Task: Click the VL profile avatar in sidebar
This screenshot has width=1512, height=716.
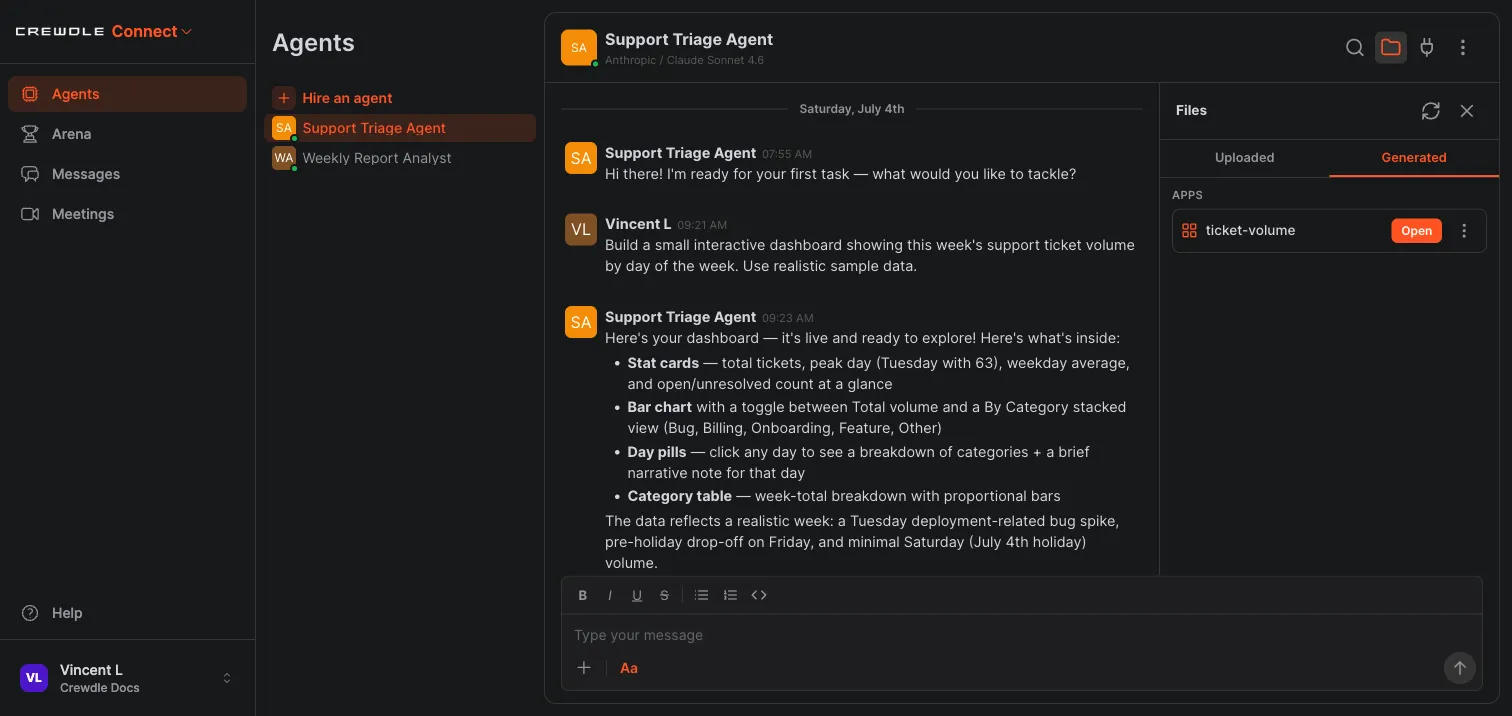Action: (34, 678)
